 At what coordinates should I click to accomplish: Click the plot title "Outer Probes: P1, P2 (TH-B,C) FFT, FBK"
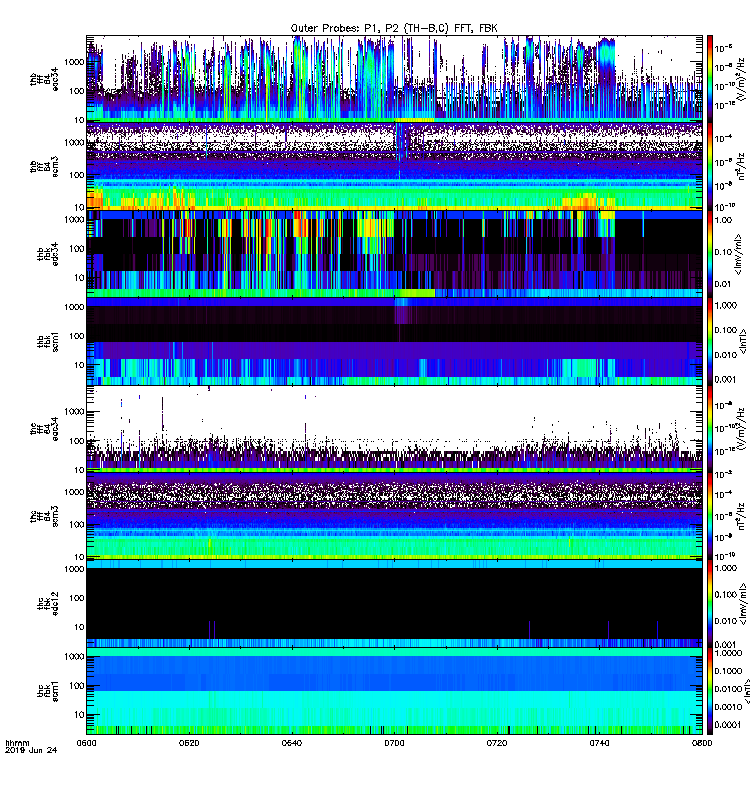coord(394,28)
